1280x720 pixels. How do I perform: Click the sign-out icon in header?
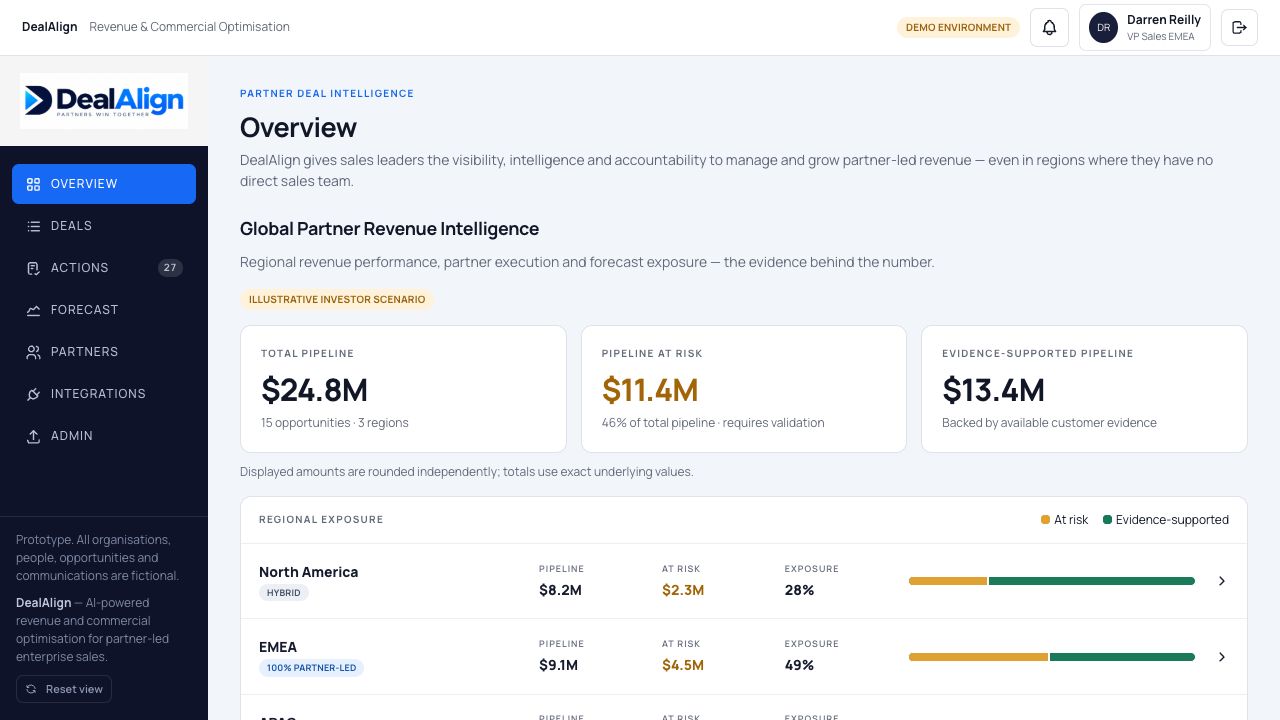1239,28
